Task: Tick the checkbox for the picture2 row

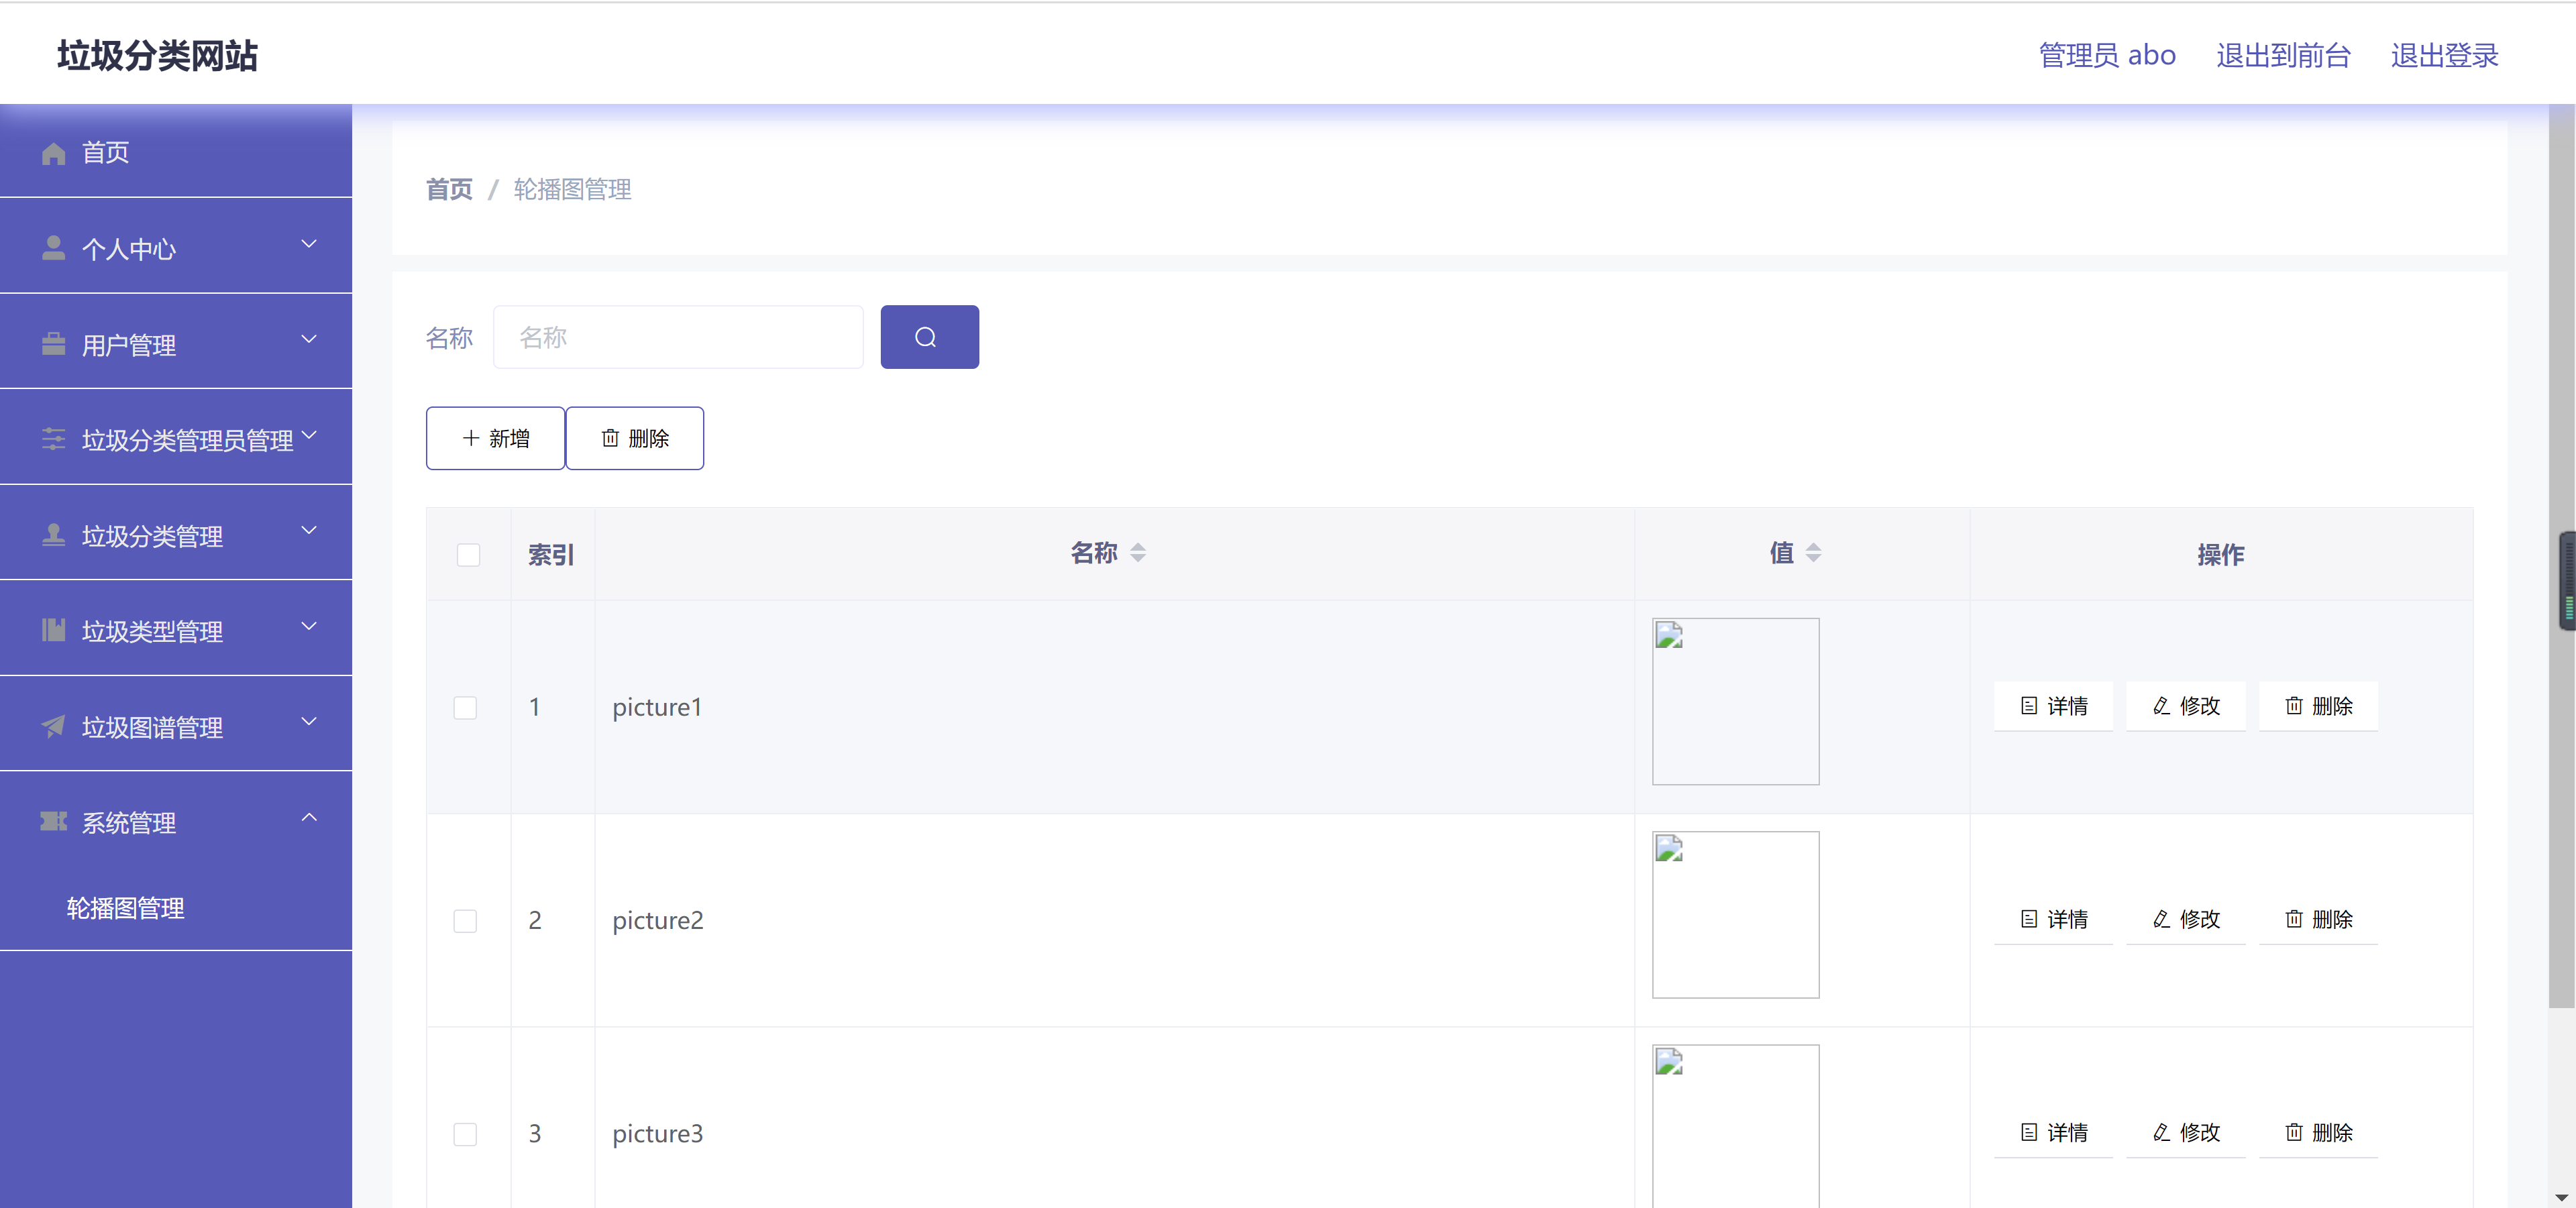Action: click(x=465, y=920)
